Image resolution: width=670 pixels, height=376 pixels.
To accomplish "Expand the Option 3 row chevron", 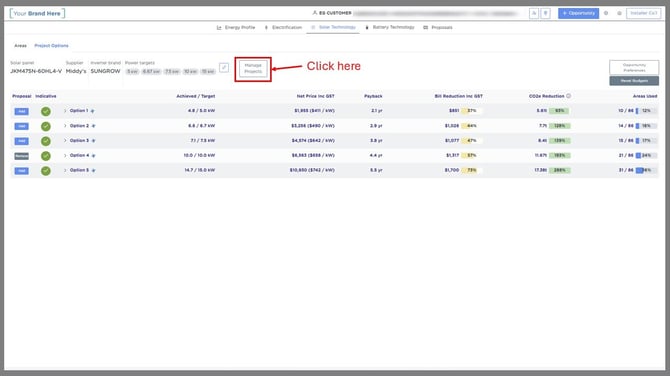I will point(65,141).
